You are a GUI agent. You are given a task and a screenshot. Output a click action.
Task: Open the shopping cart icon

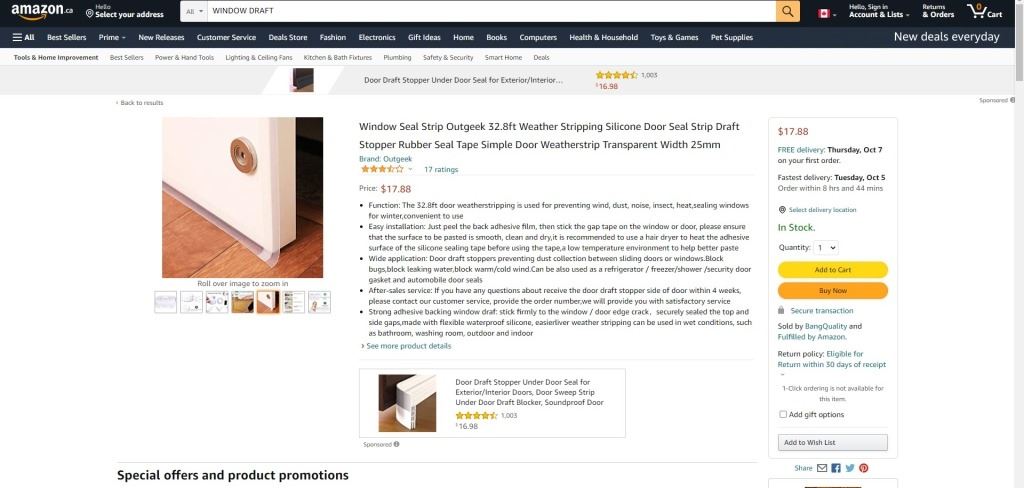[x=984, y=11]
